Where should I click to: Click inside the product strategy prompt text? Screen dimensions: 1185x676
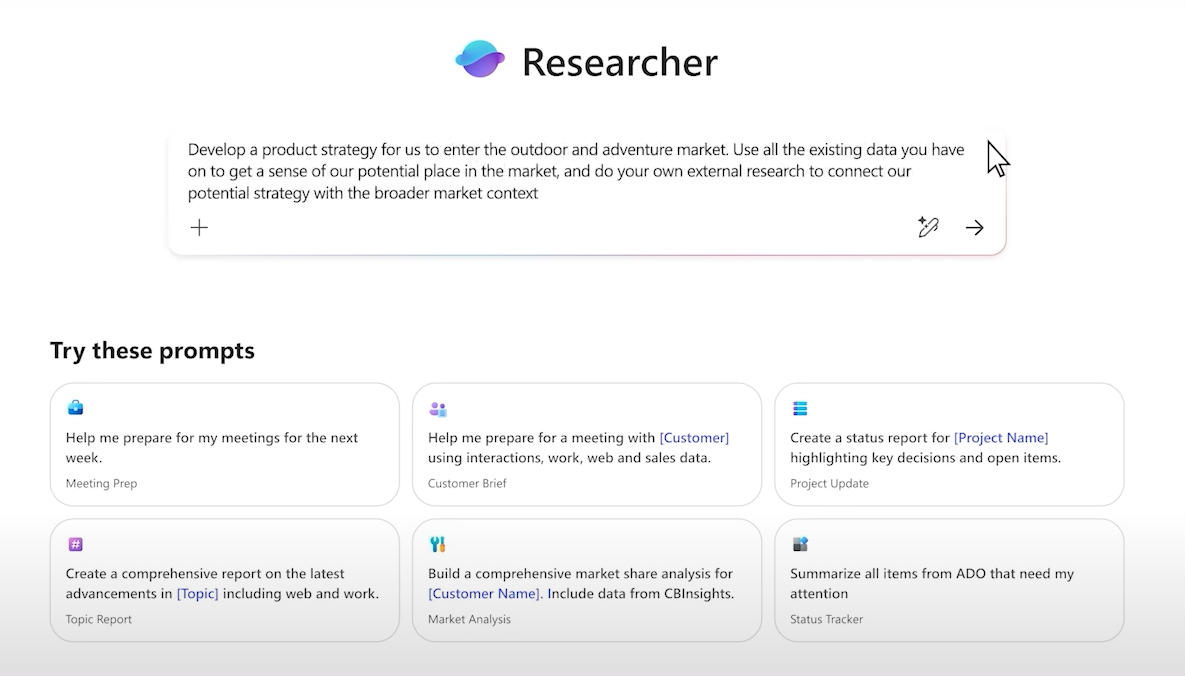pos(576,171)
